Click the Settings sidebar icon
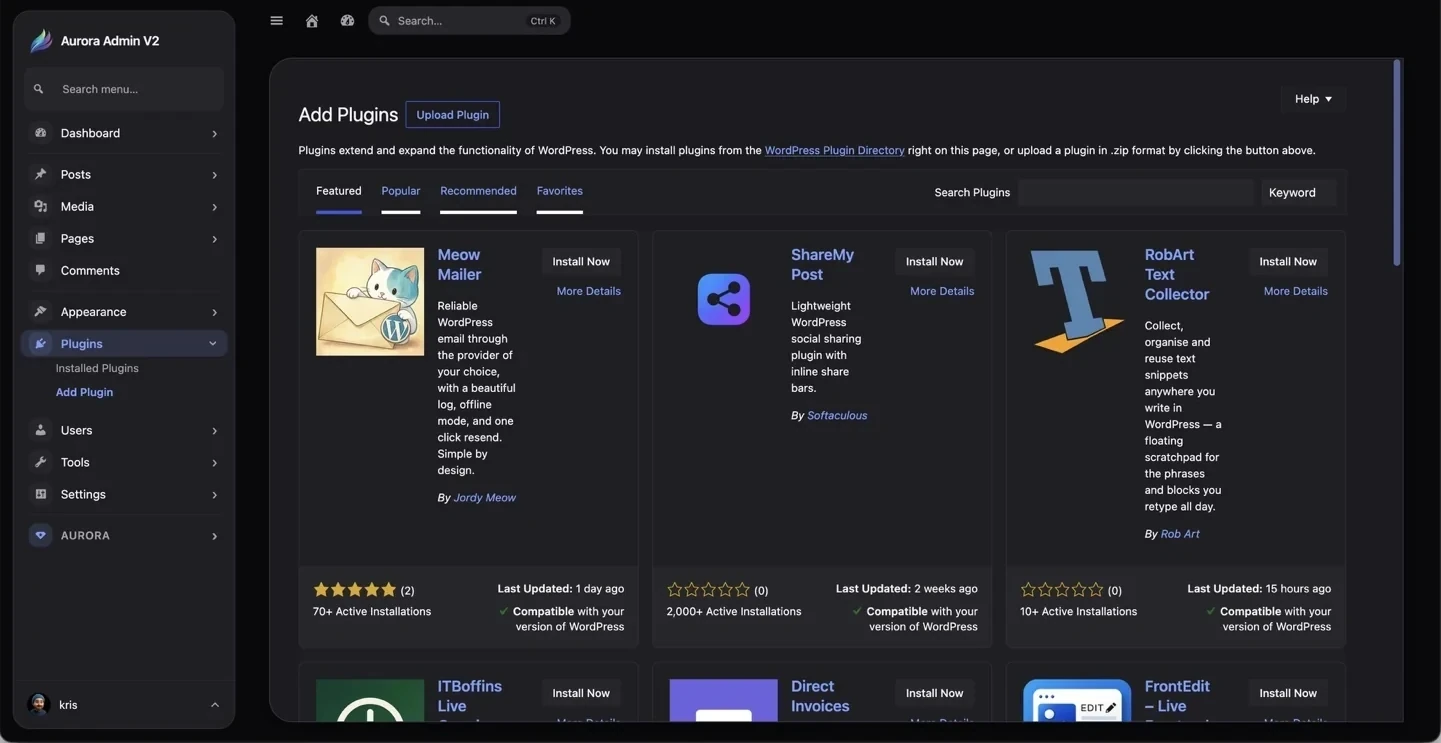Image resolution: width=1441 pixels, height=743 pixels. coord(40,494)
